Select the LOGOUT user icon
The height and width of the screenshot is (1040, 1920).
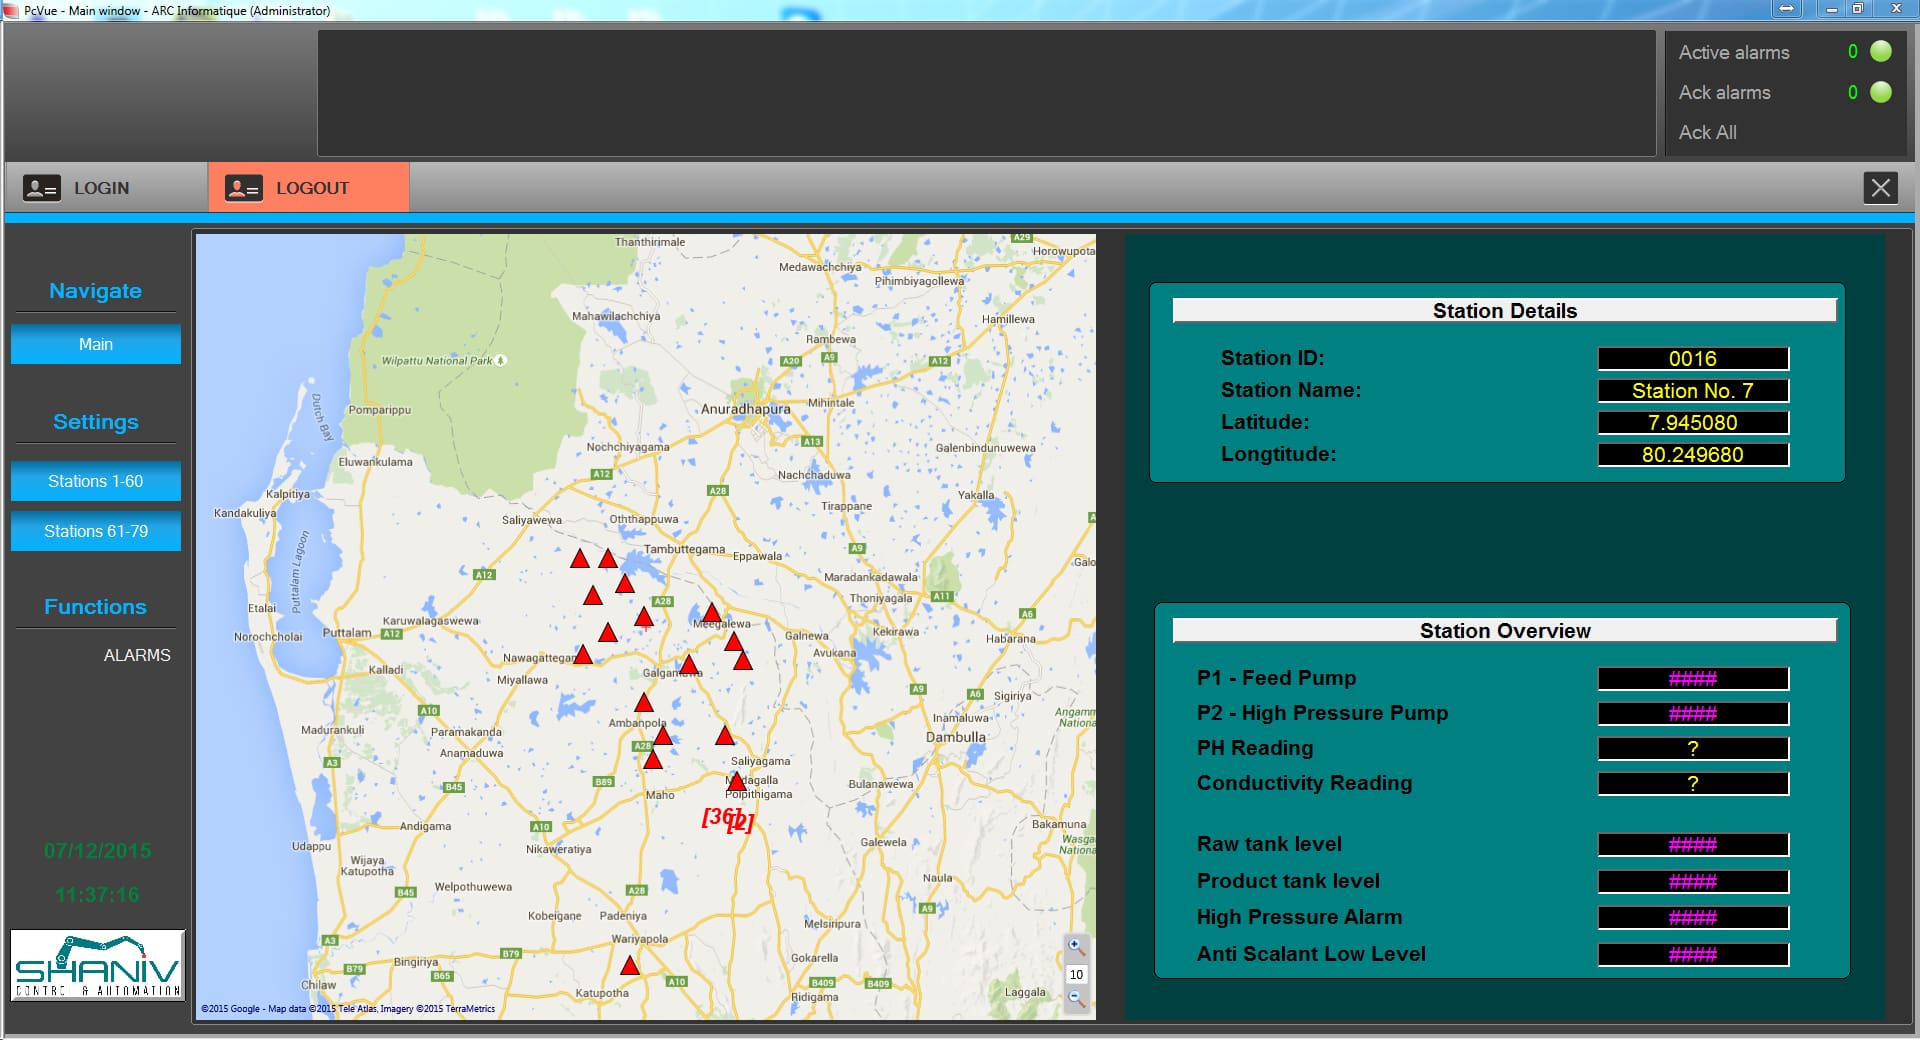[x=242, y=187]
